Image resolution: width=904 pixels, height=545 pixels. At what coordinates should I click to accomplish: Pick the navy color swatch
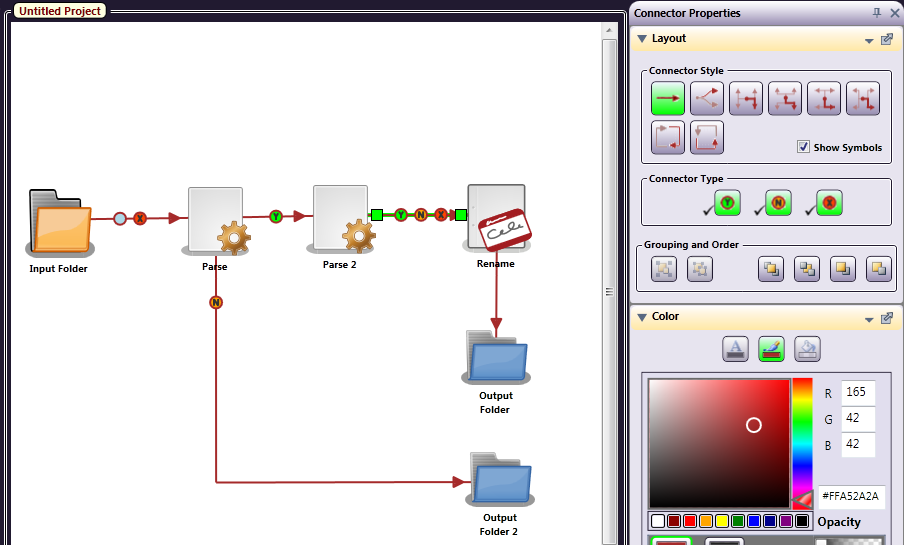click(x=770, y=521)
